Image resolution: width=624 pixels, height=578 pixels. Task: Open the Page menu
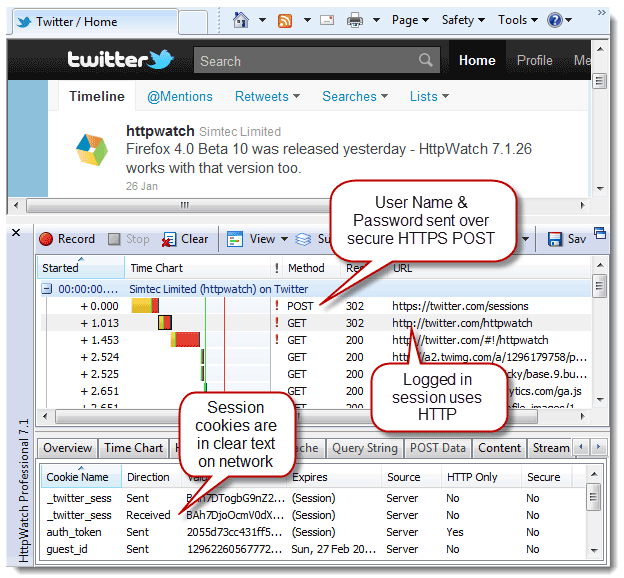coord(410,20)
